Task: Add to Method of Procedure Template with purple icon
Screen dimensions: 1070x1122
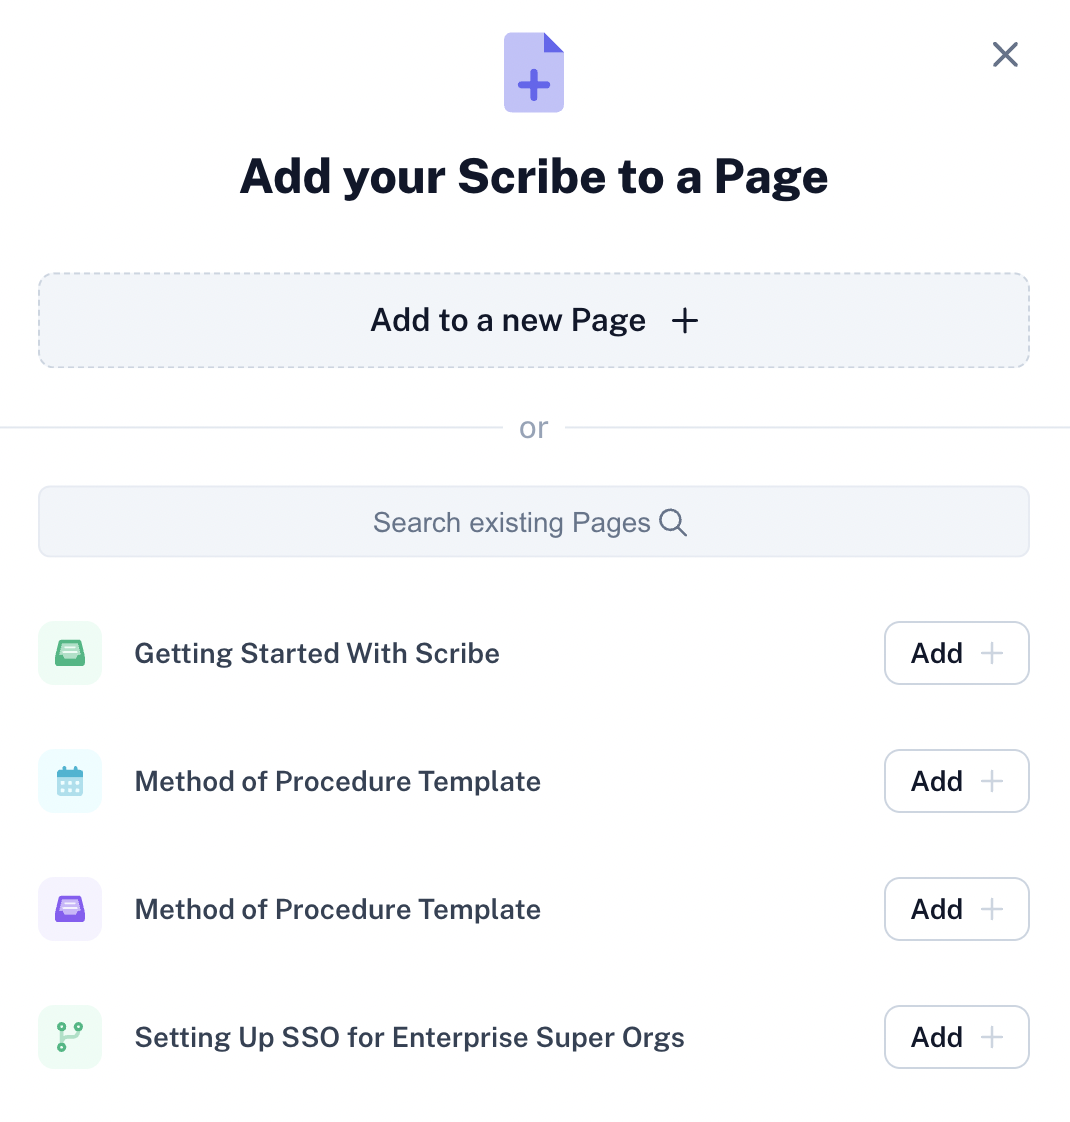Action: pos(957,909)
